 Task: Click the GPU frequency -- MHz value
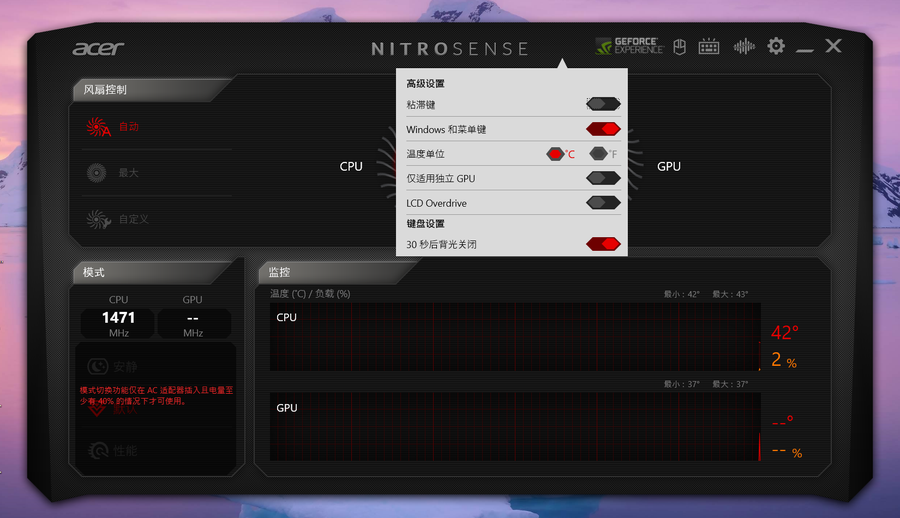pyautogui.click(x=193, y=323)
